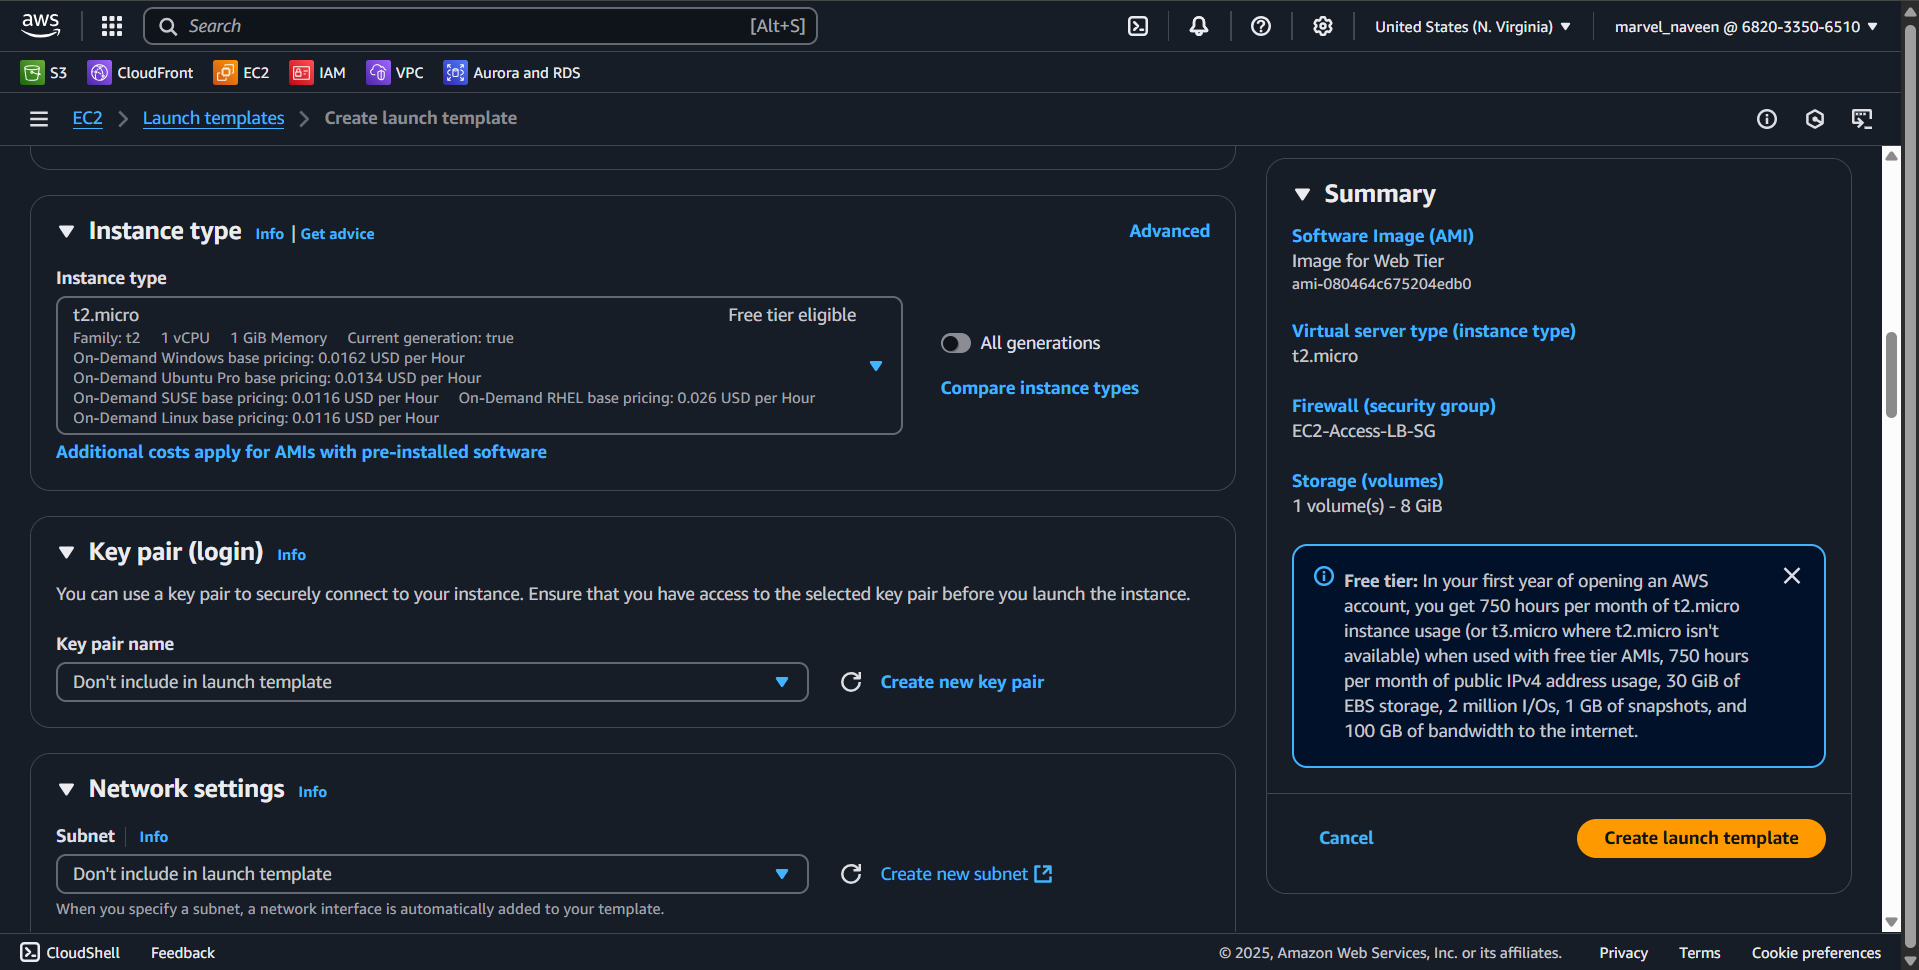Screen dimensions: 1919x970
Task: Click Storage (volumes) summary link
Action: (x=1367, y=481)
